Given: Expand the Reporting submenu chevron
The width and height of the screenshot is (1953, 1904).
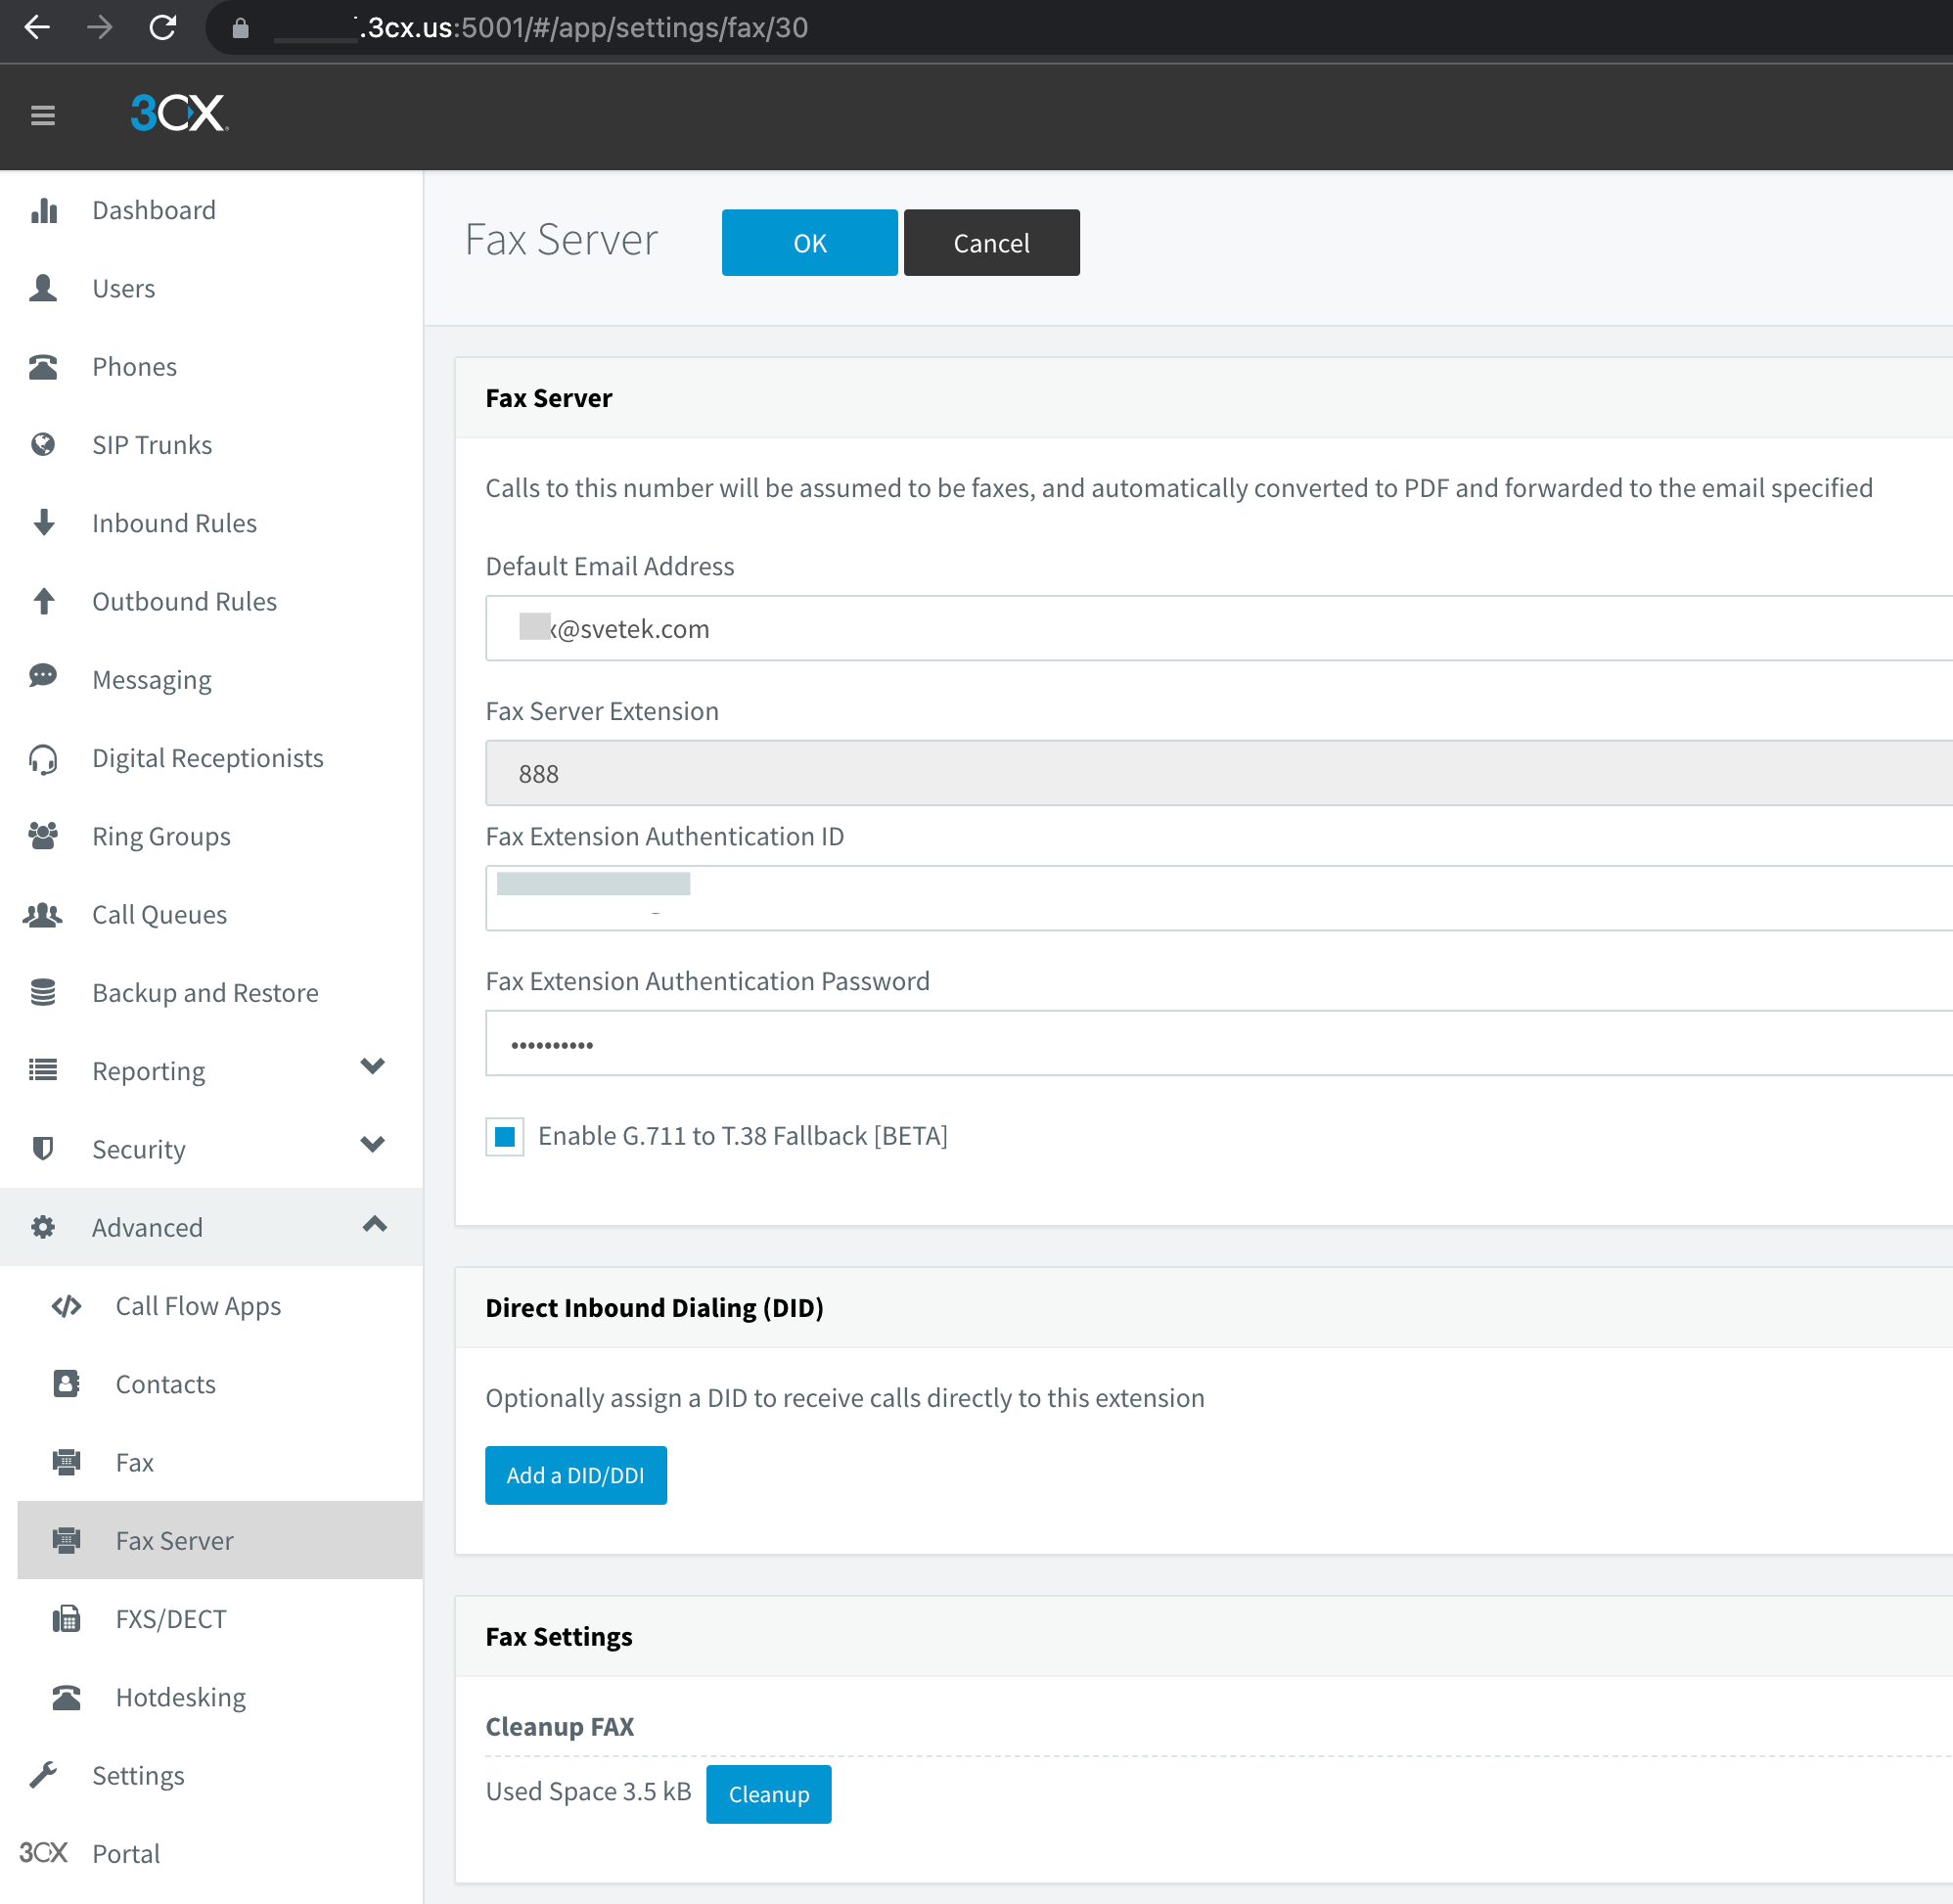Looking at the screenshot, I should [x=373, y=1066].
